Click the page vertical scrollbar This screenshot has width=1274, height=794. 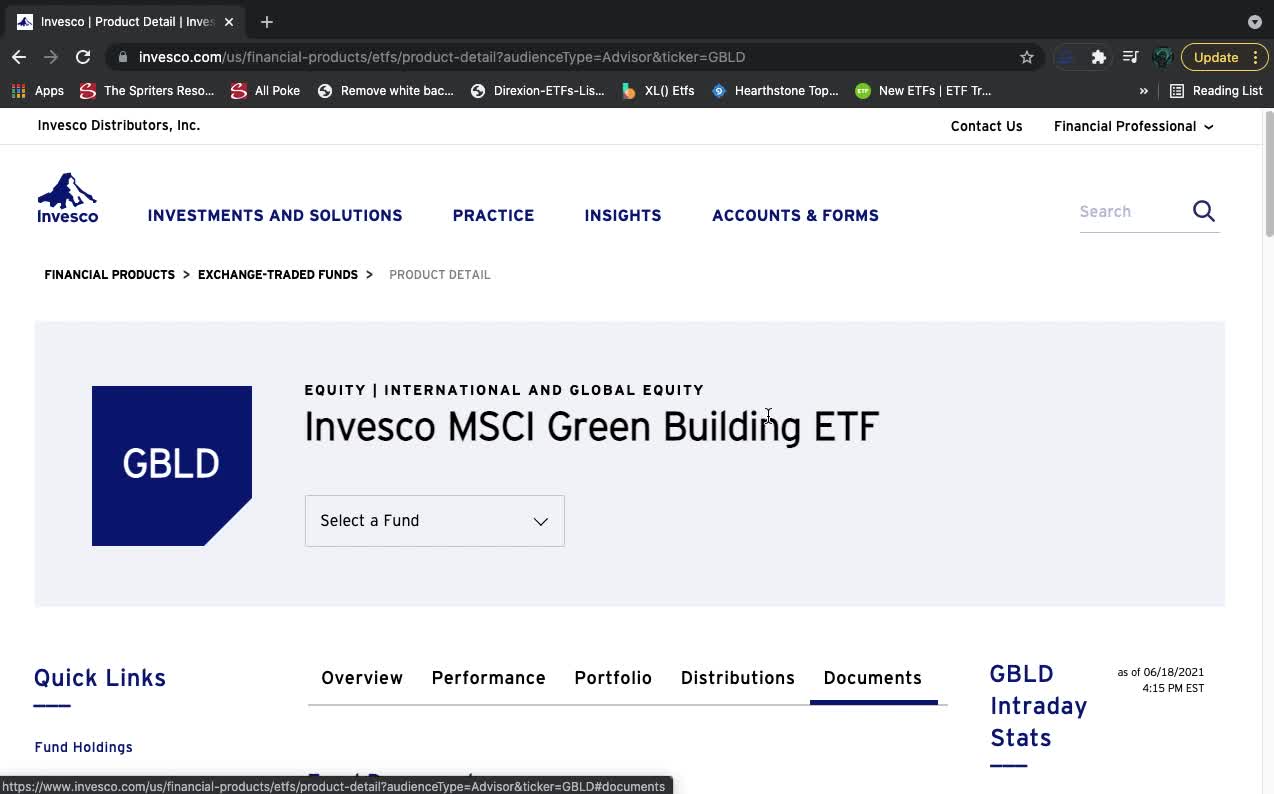point(1268,176)
